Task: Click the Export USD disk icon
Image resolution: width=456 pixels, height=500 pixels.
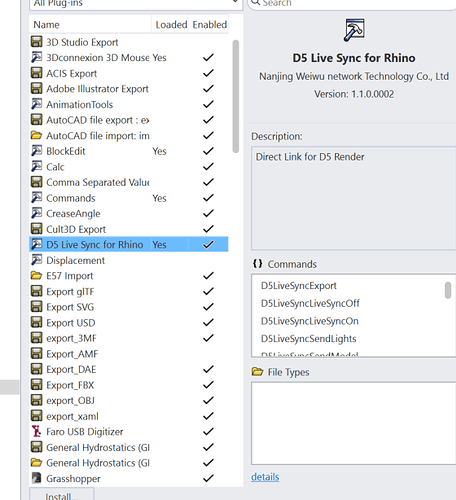Action: click(x=37, y=322)
